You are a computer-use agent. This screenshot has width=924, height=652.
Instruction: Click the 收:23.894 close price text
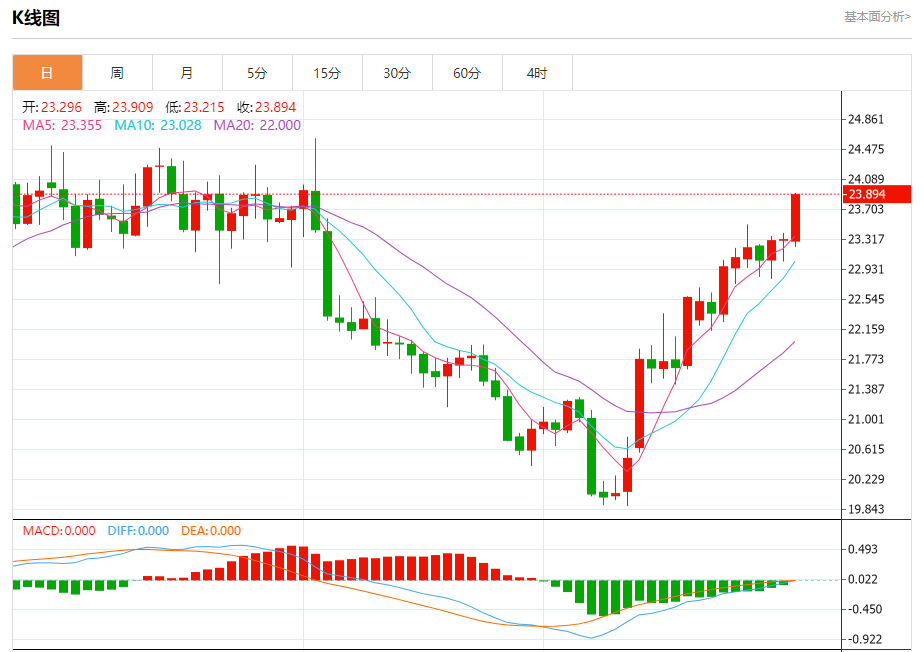tap(266, 107)
